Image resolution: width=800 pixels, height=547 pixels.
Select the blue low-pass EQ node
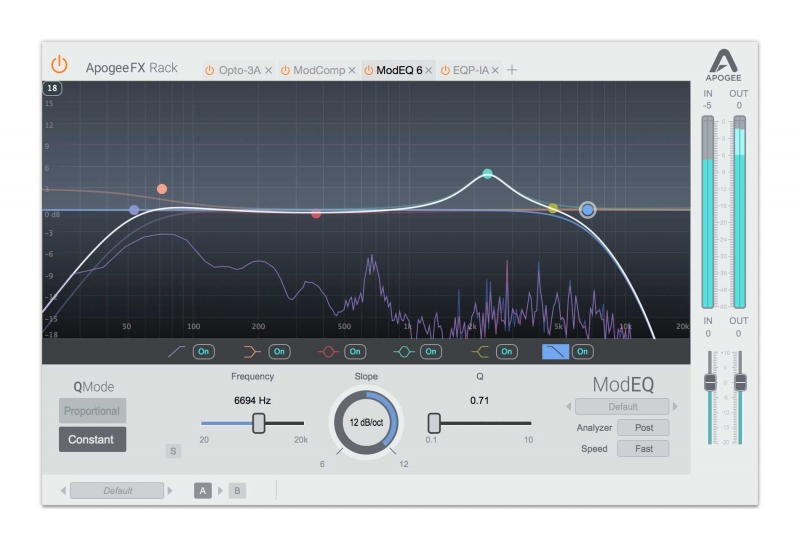tap(588, 210)
